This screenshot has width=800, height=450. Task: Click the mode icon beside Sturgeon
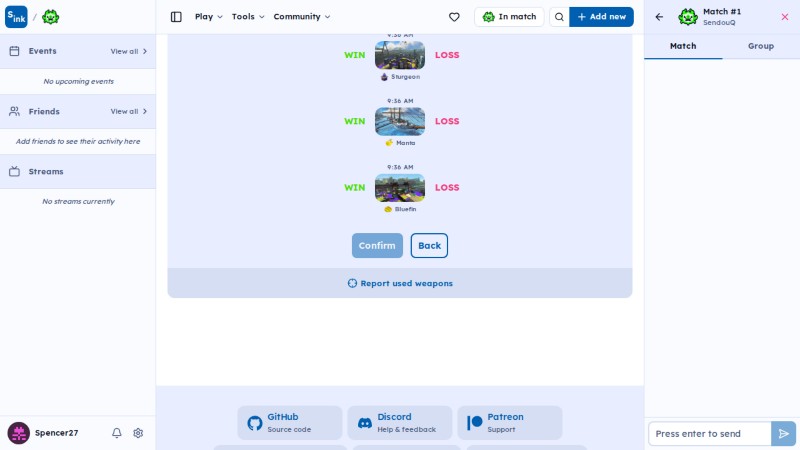tap(384, 77)
